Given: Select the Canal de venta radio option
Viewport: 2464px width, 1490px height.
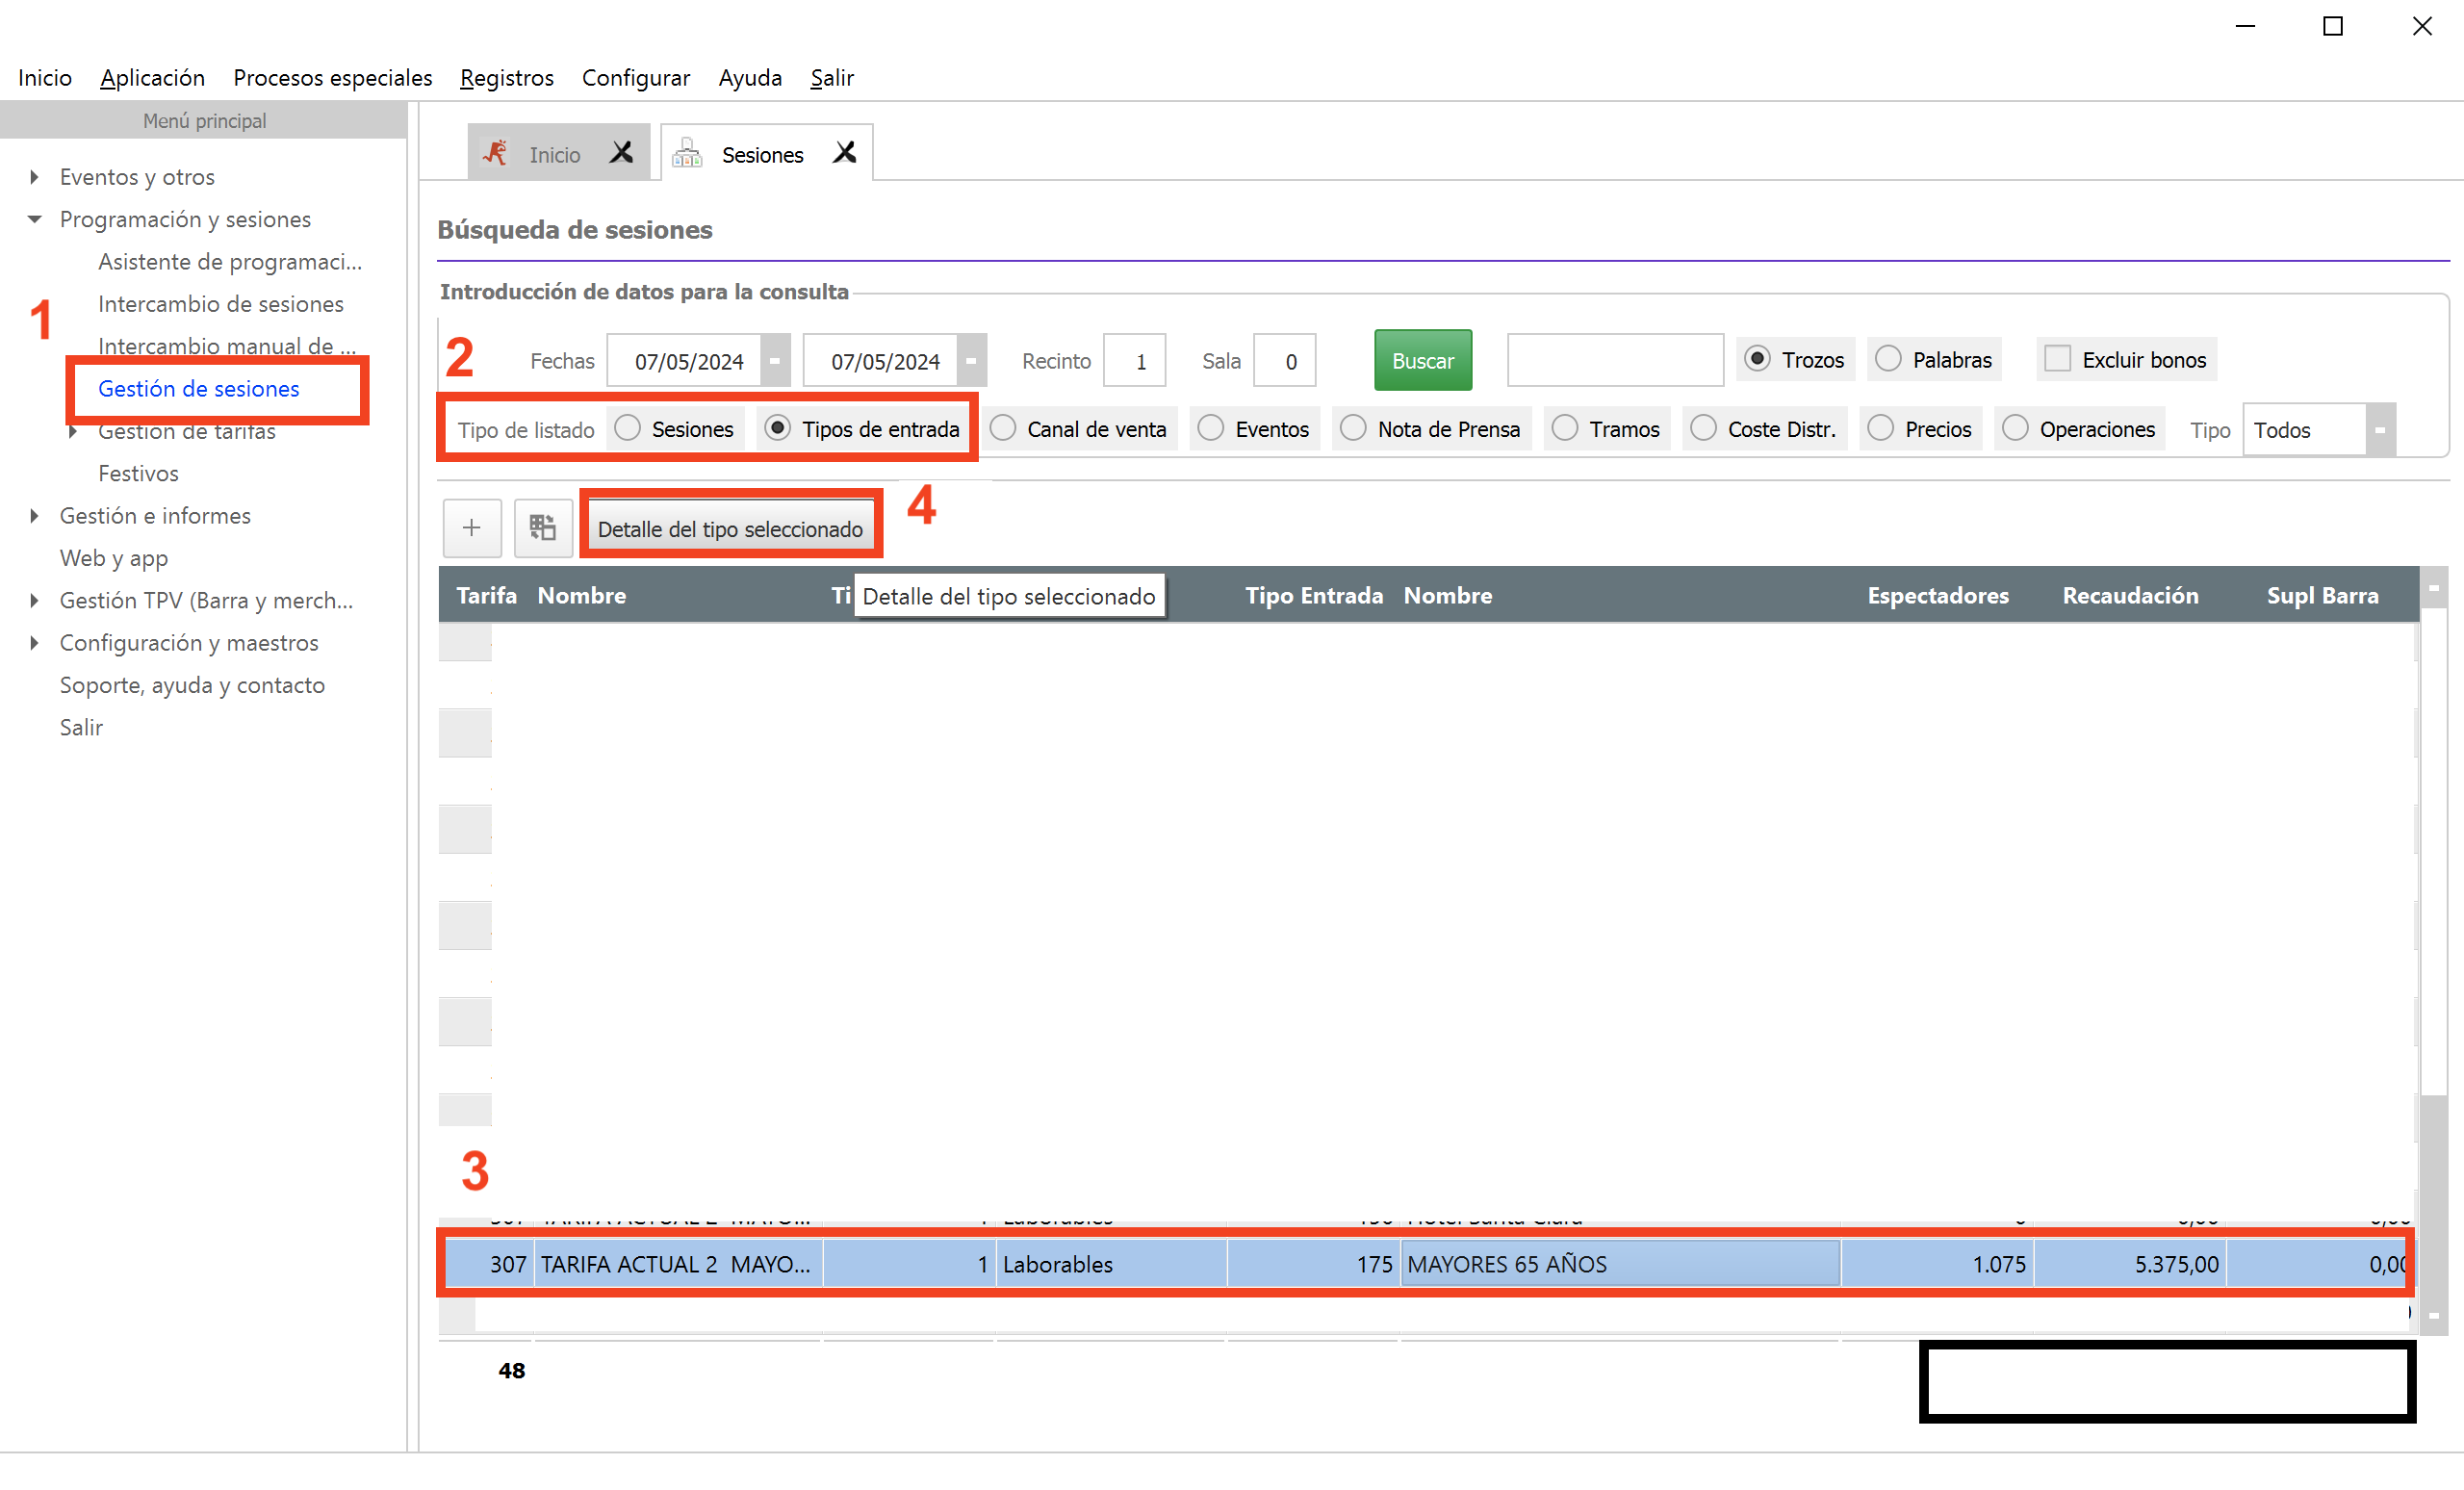Looking at the screenshot, I should point(1003,428).
